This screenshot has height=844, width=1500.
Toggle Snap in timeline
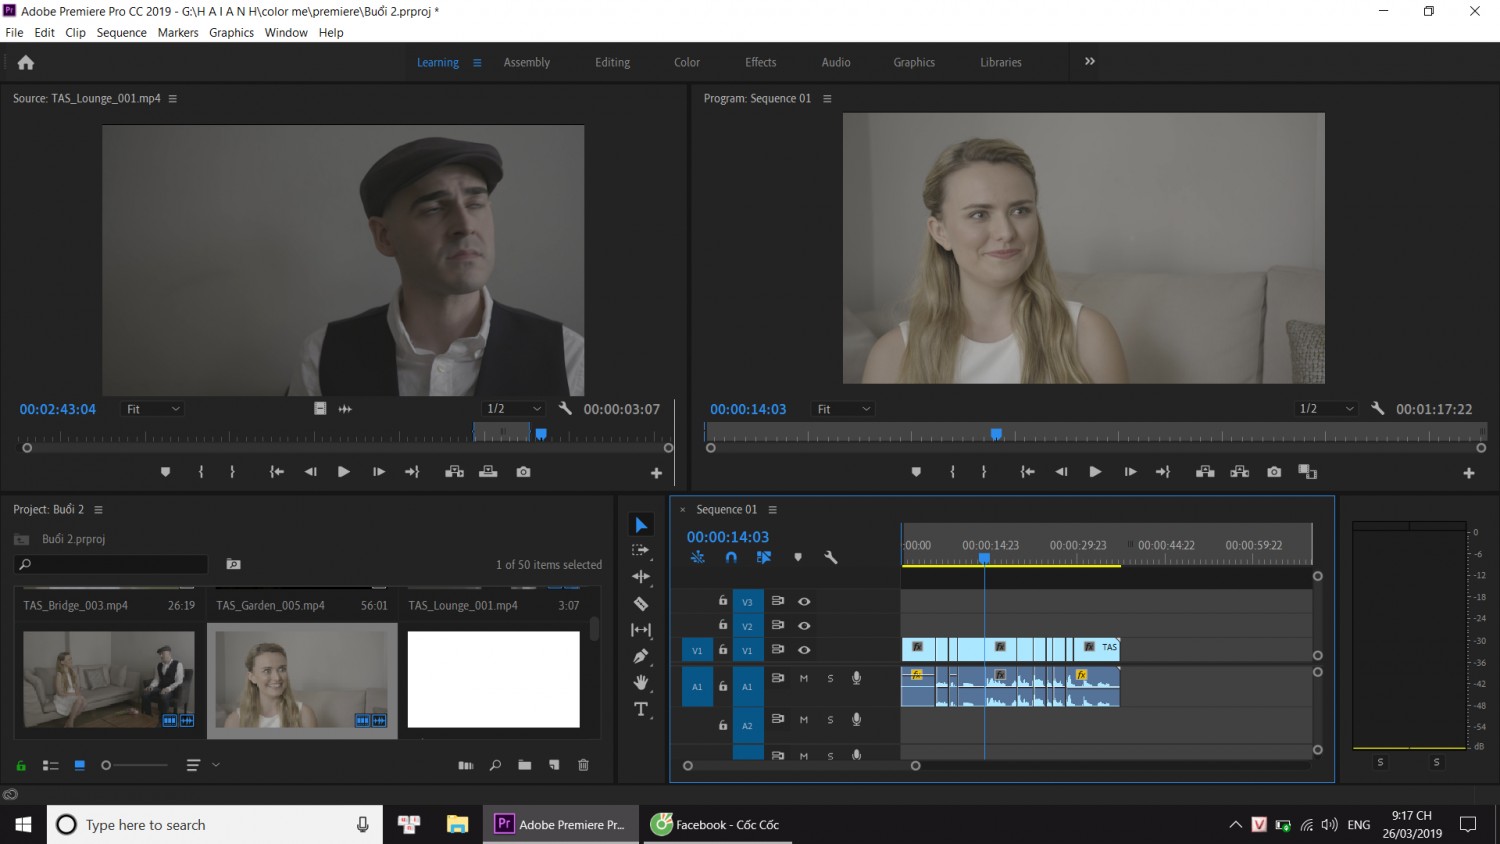point(731,557)
